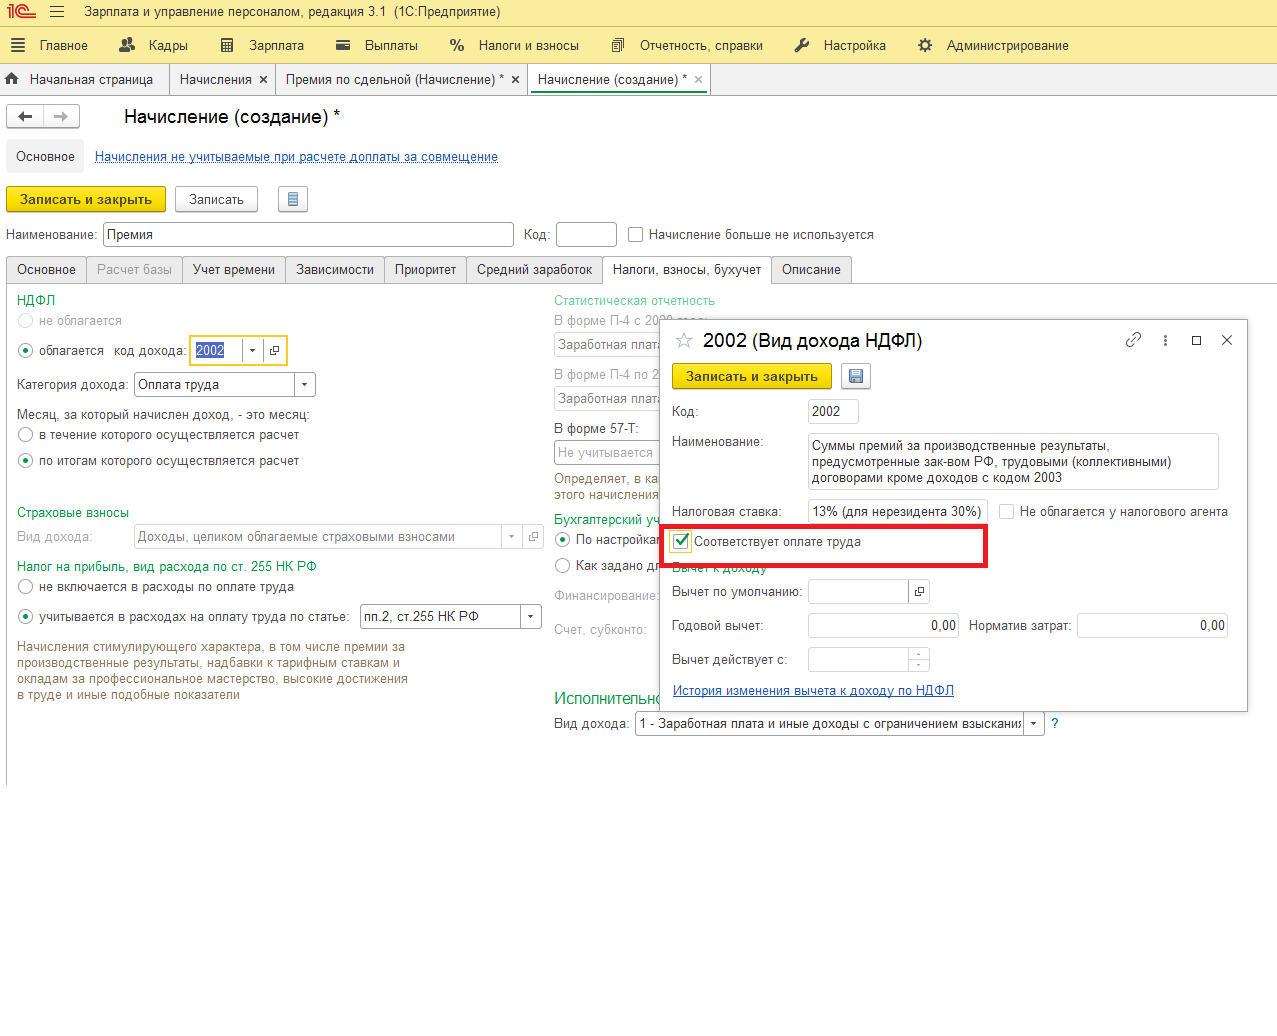1277x1036 pixels.
Task: Click the get link icon in dialog
Action: coord(1133,340)
